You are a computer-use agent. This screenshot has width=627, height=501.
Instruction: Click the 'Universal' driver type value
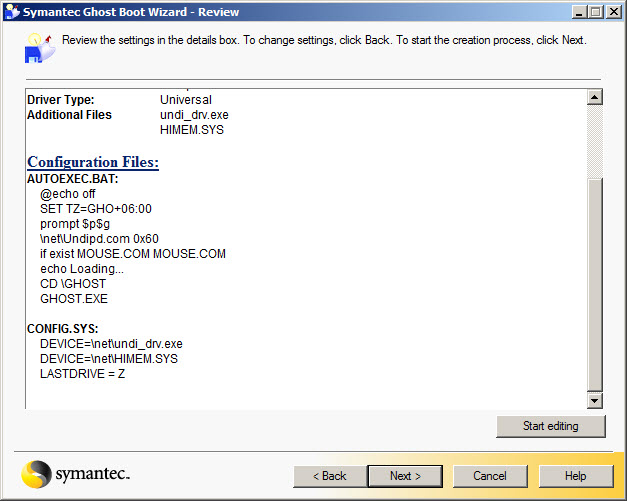tap(186, 100)
